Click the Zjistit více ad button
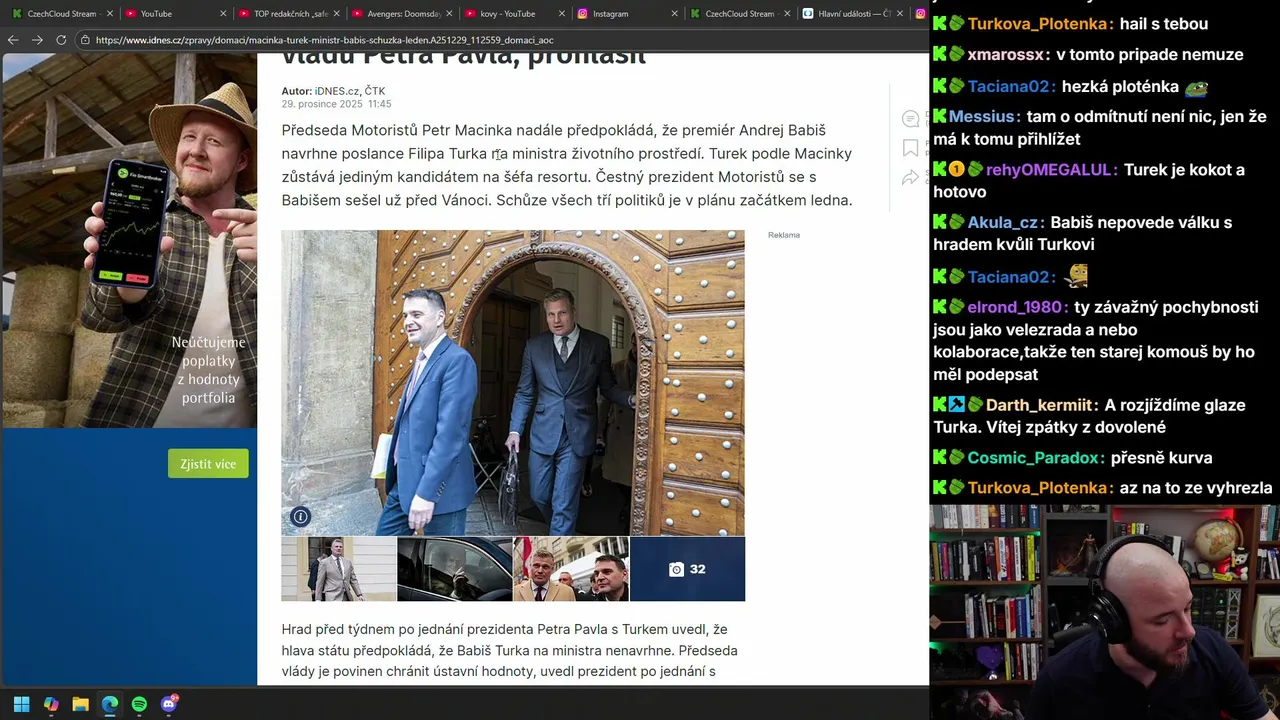This screenshot has height=720, width=1280. coord(208,464)
